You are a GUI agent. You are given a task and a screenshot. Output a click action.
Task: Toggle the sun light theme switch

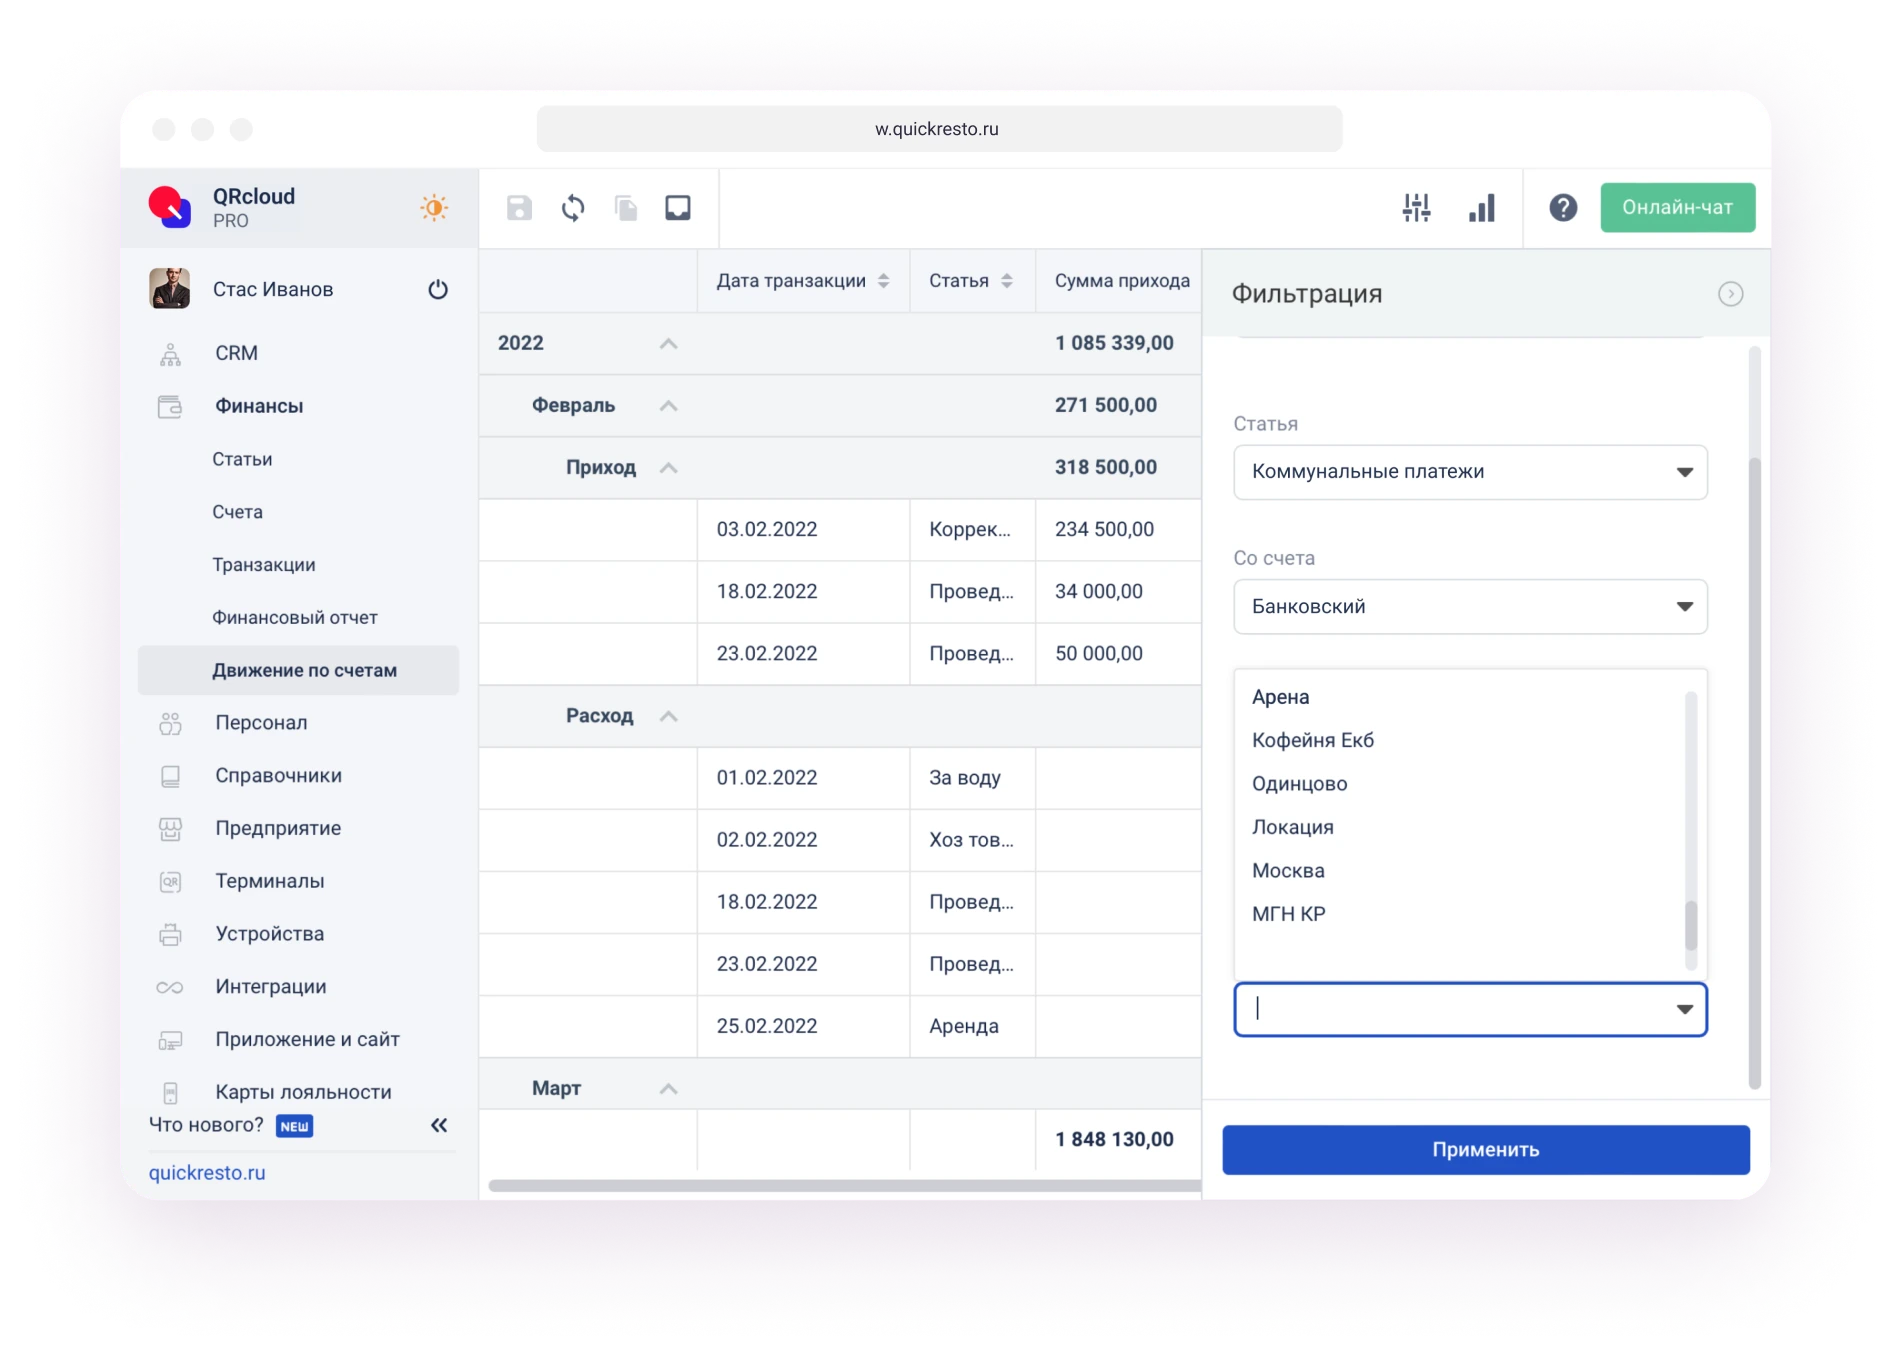(433, 208)
